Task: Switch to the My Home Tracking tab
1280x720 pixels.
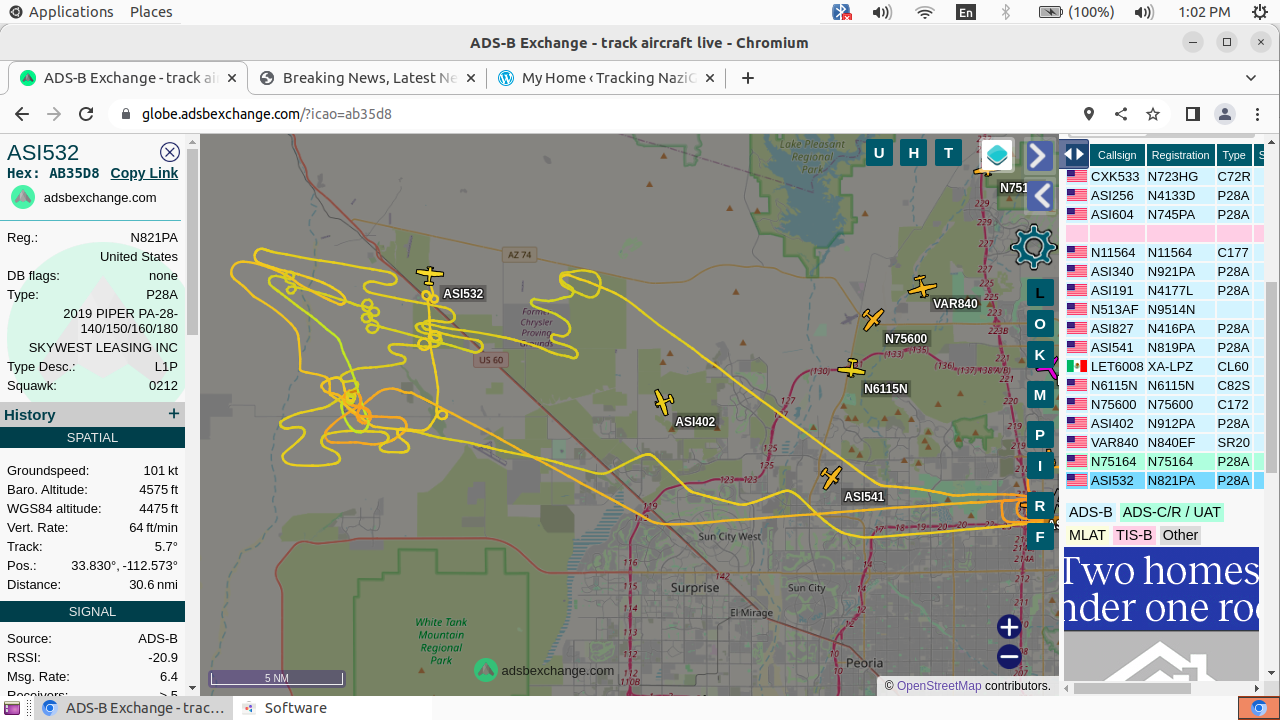Action: click(608, 78)
